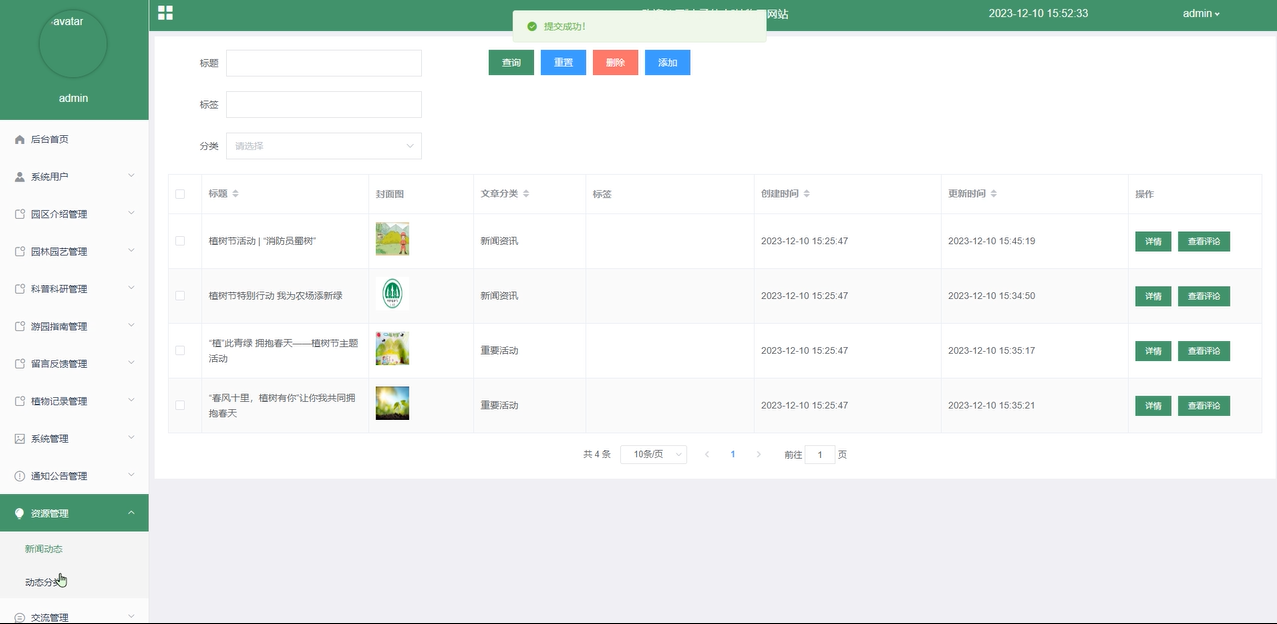Sort by 创建时间 column arrows
Screen dimensions: 1277x624
coord(807,194)
